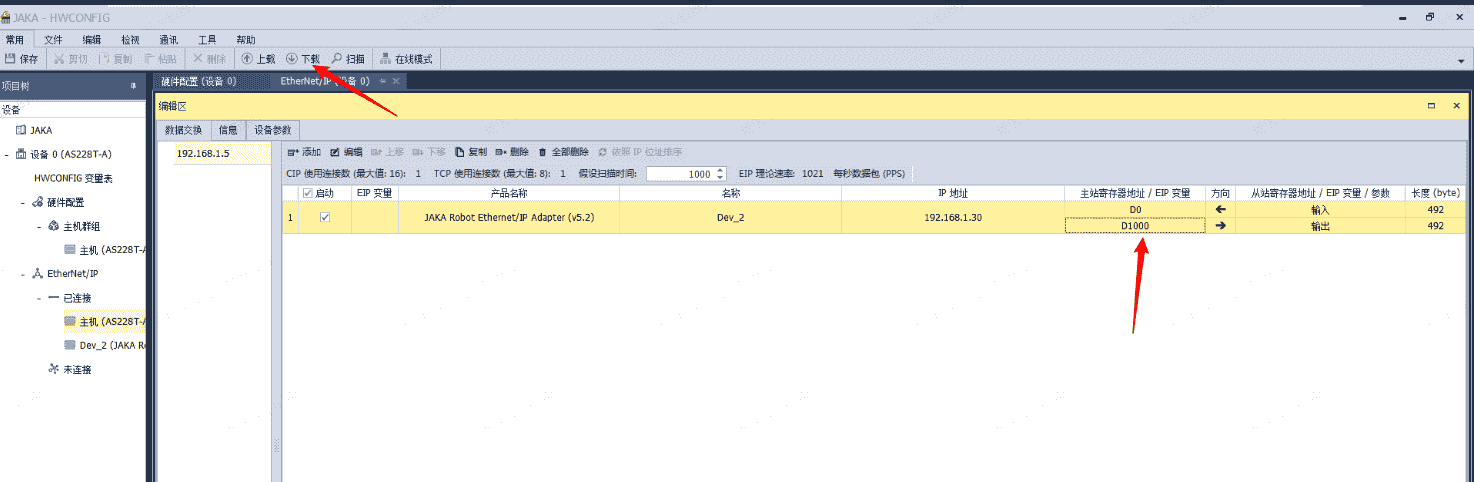Increase the 假设扫描时间 spinner value
The width and height of the screenshot is (1474, 482).
click(x=721, y=169)
